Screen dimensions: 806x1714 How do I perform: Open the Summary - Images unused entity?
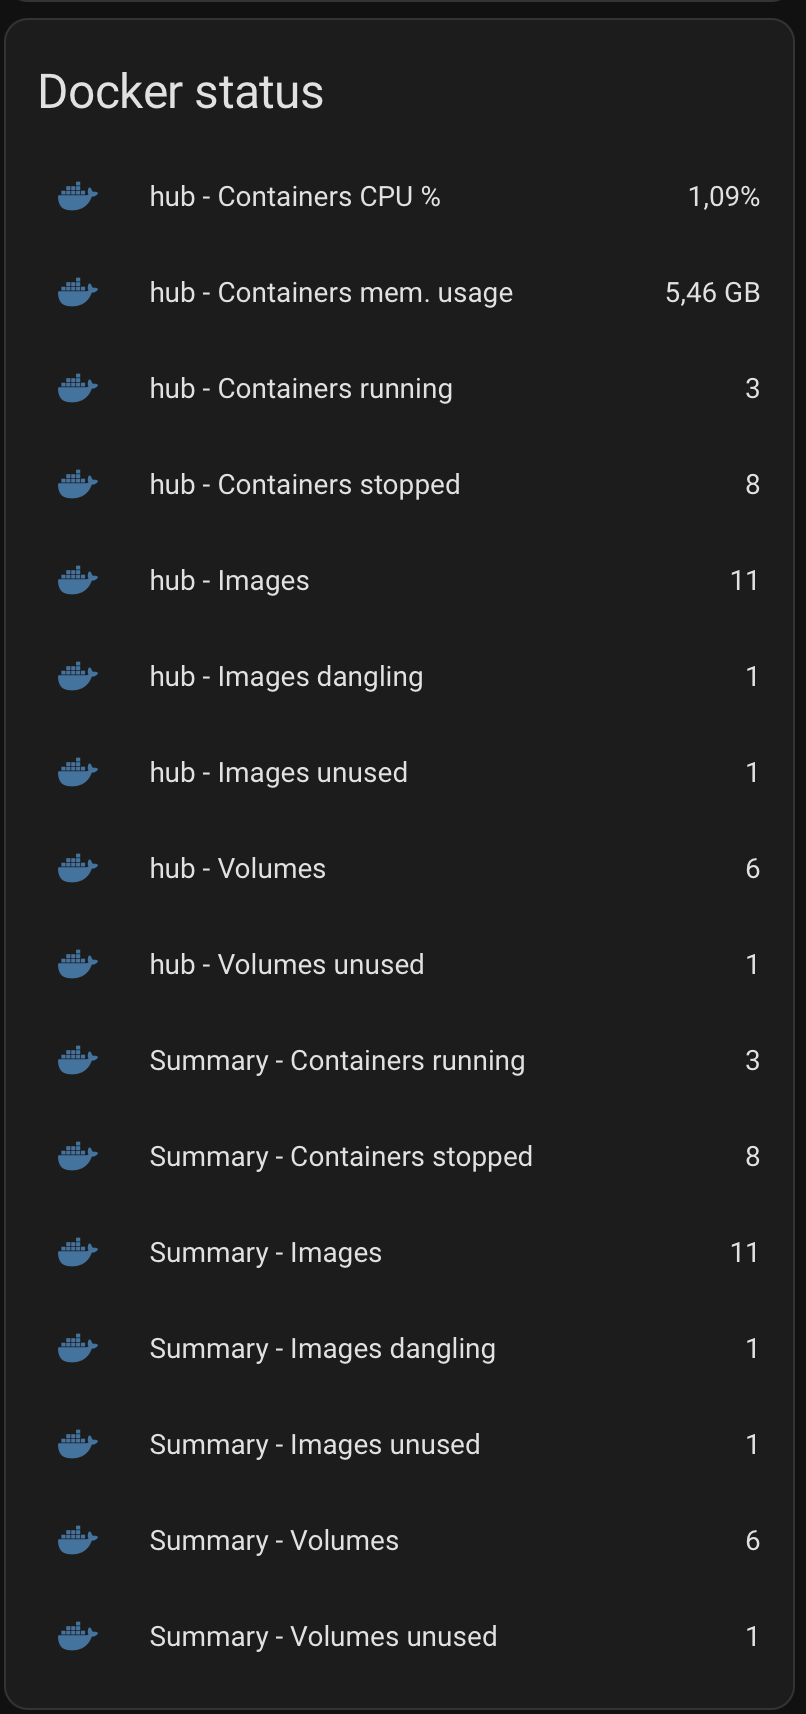(x=315, y=1444)
